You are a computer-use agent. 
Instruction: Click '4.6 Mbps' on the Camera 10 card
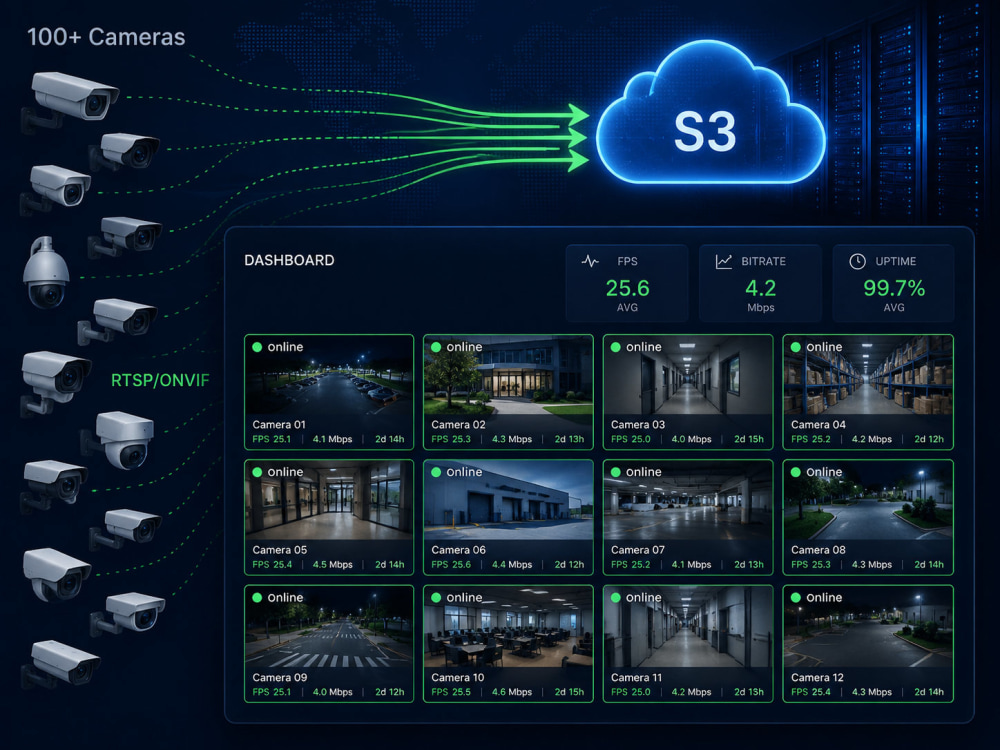511,692
